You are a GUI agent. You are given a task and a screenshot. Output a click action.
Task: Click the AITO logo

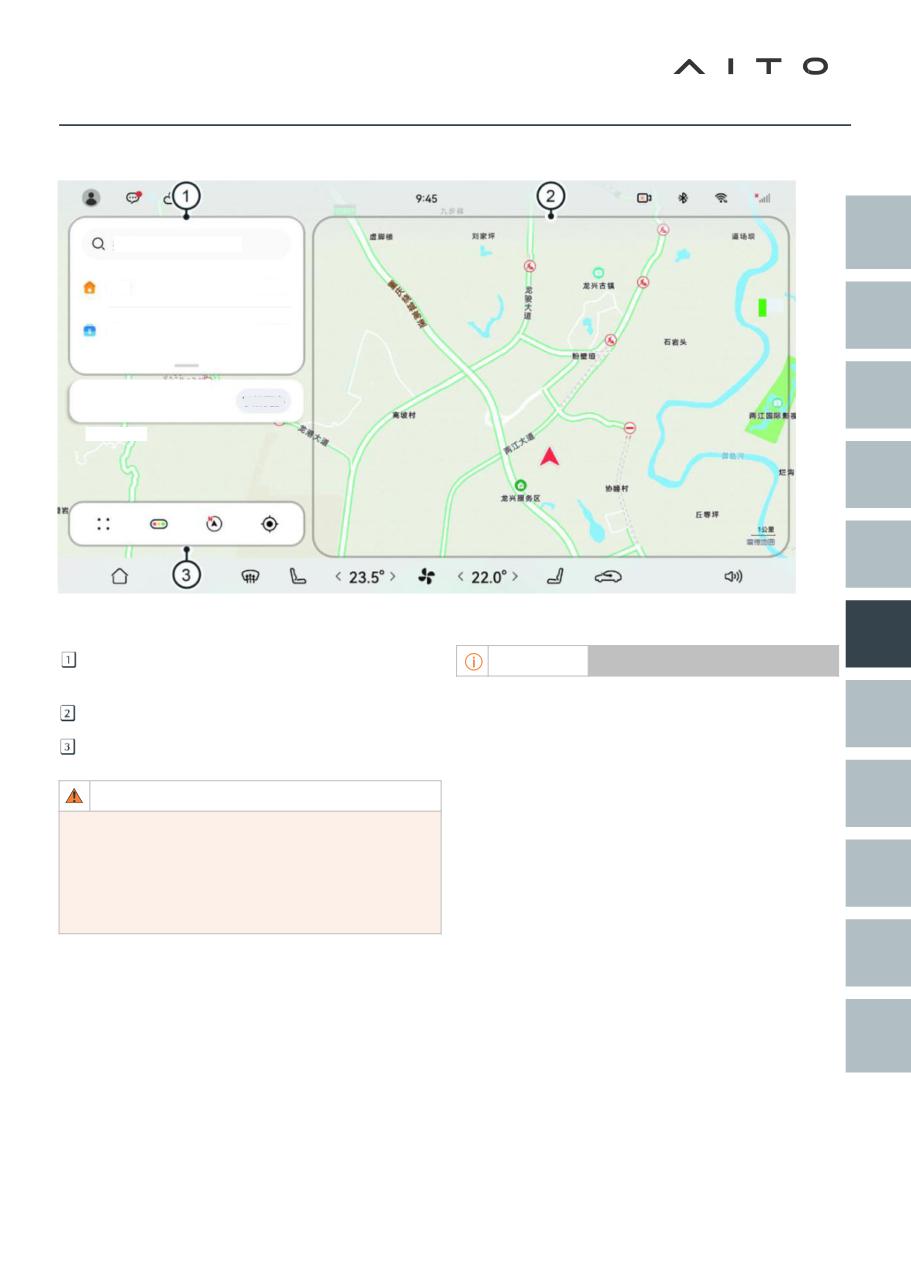point(751,66)
